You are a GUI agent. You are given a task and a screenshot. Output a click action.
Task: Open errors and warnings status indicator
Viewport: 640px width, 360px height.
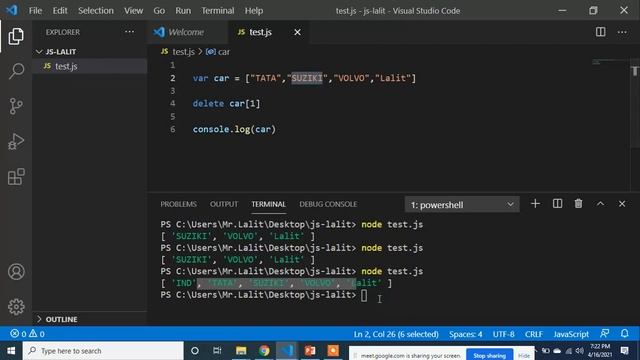(x=28, y=334)
